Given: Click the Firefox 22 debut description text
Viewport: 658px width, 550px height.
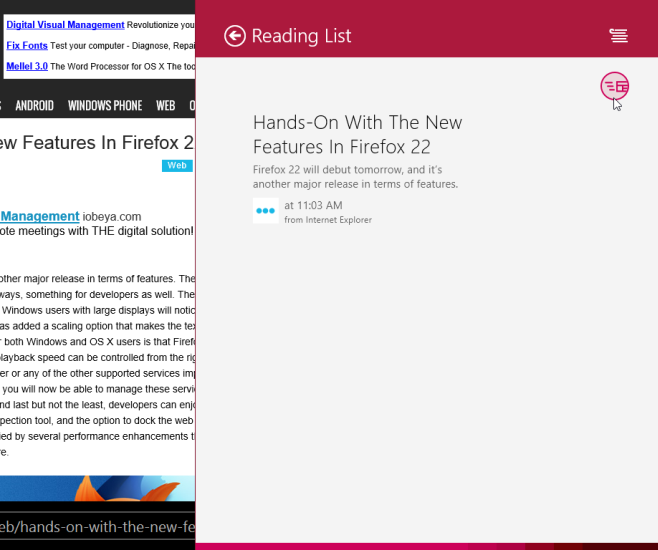Looking at the screenshot, I should coord(355,177).
